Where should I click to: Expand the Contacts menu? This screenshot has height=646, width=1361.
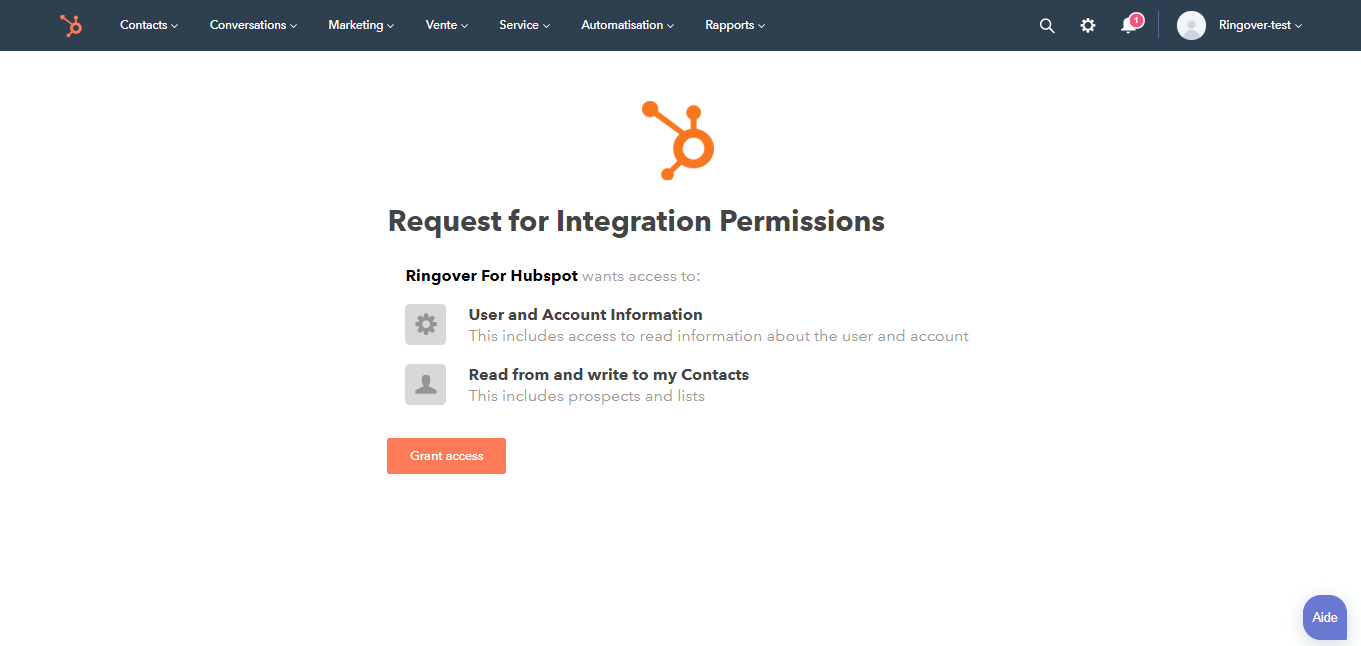(x=149, y=25)
